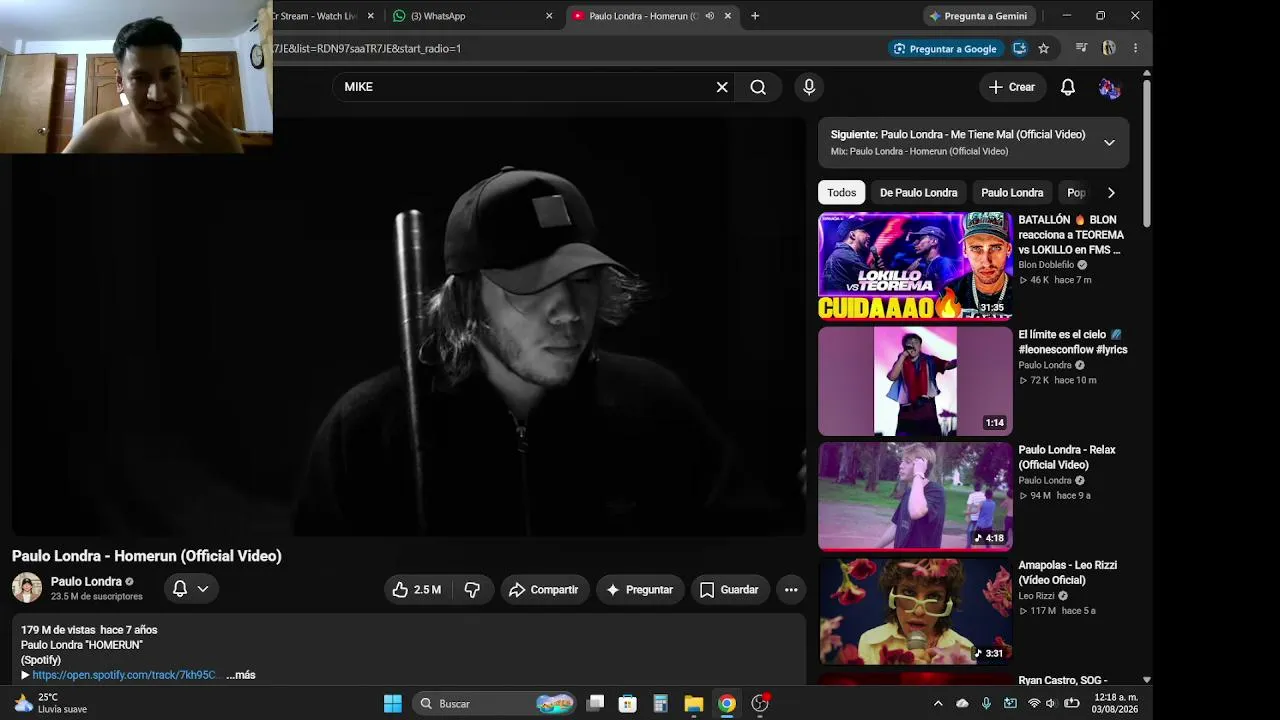Start voice search with the microphone icon
The width and height of the screenshot is (1280, 720).
pyautogui.click(x=809, y=87)
